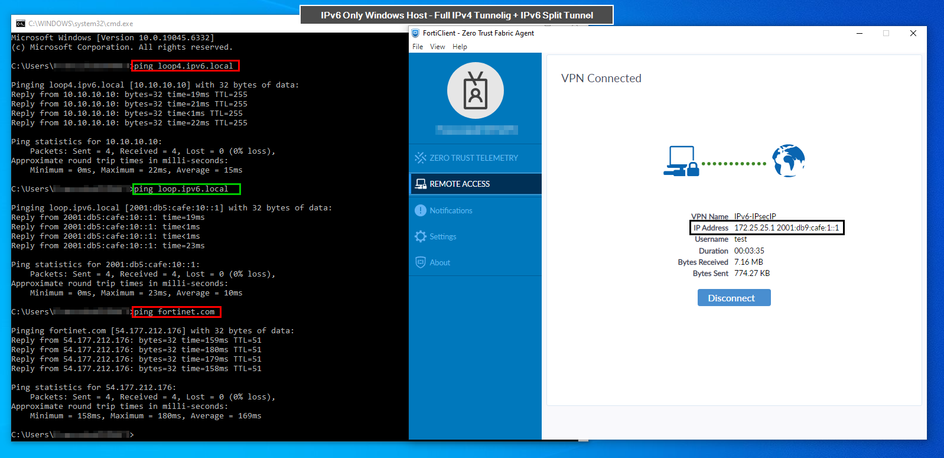
Task: Click the Disconnect button
Action: 734,297
